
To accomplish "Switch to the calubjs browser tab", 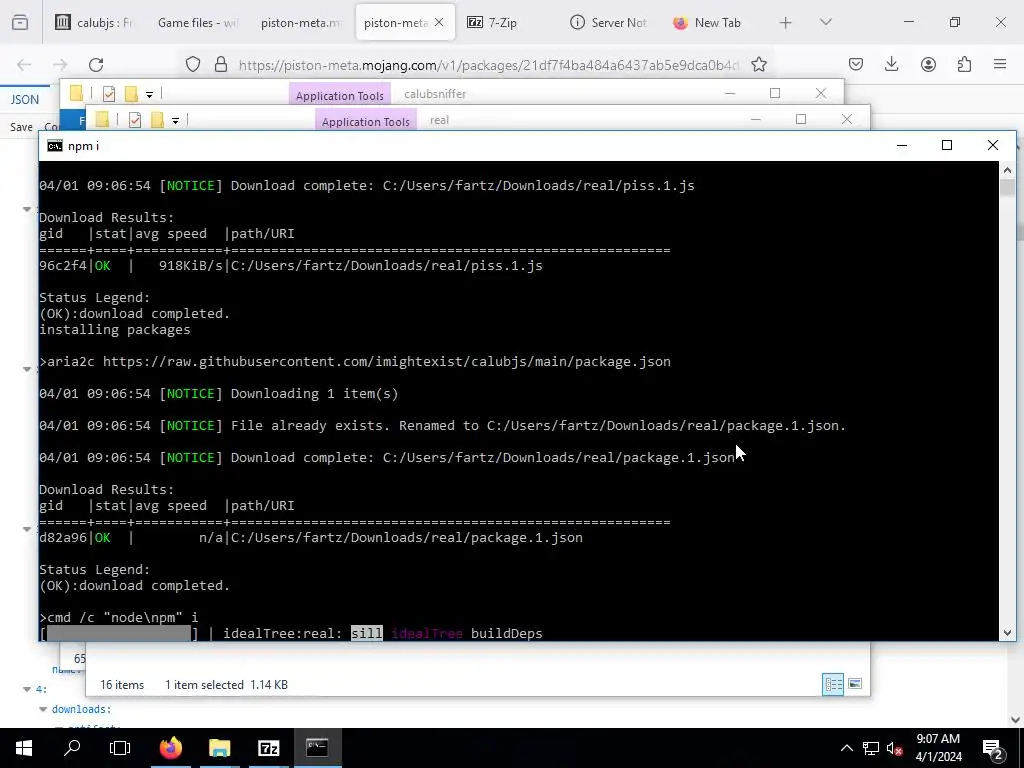I will click(94, 22).
